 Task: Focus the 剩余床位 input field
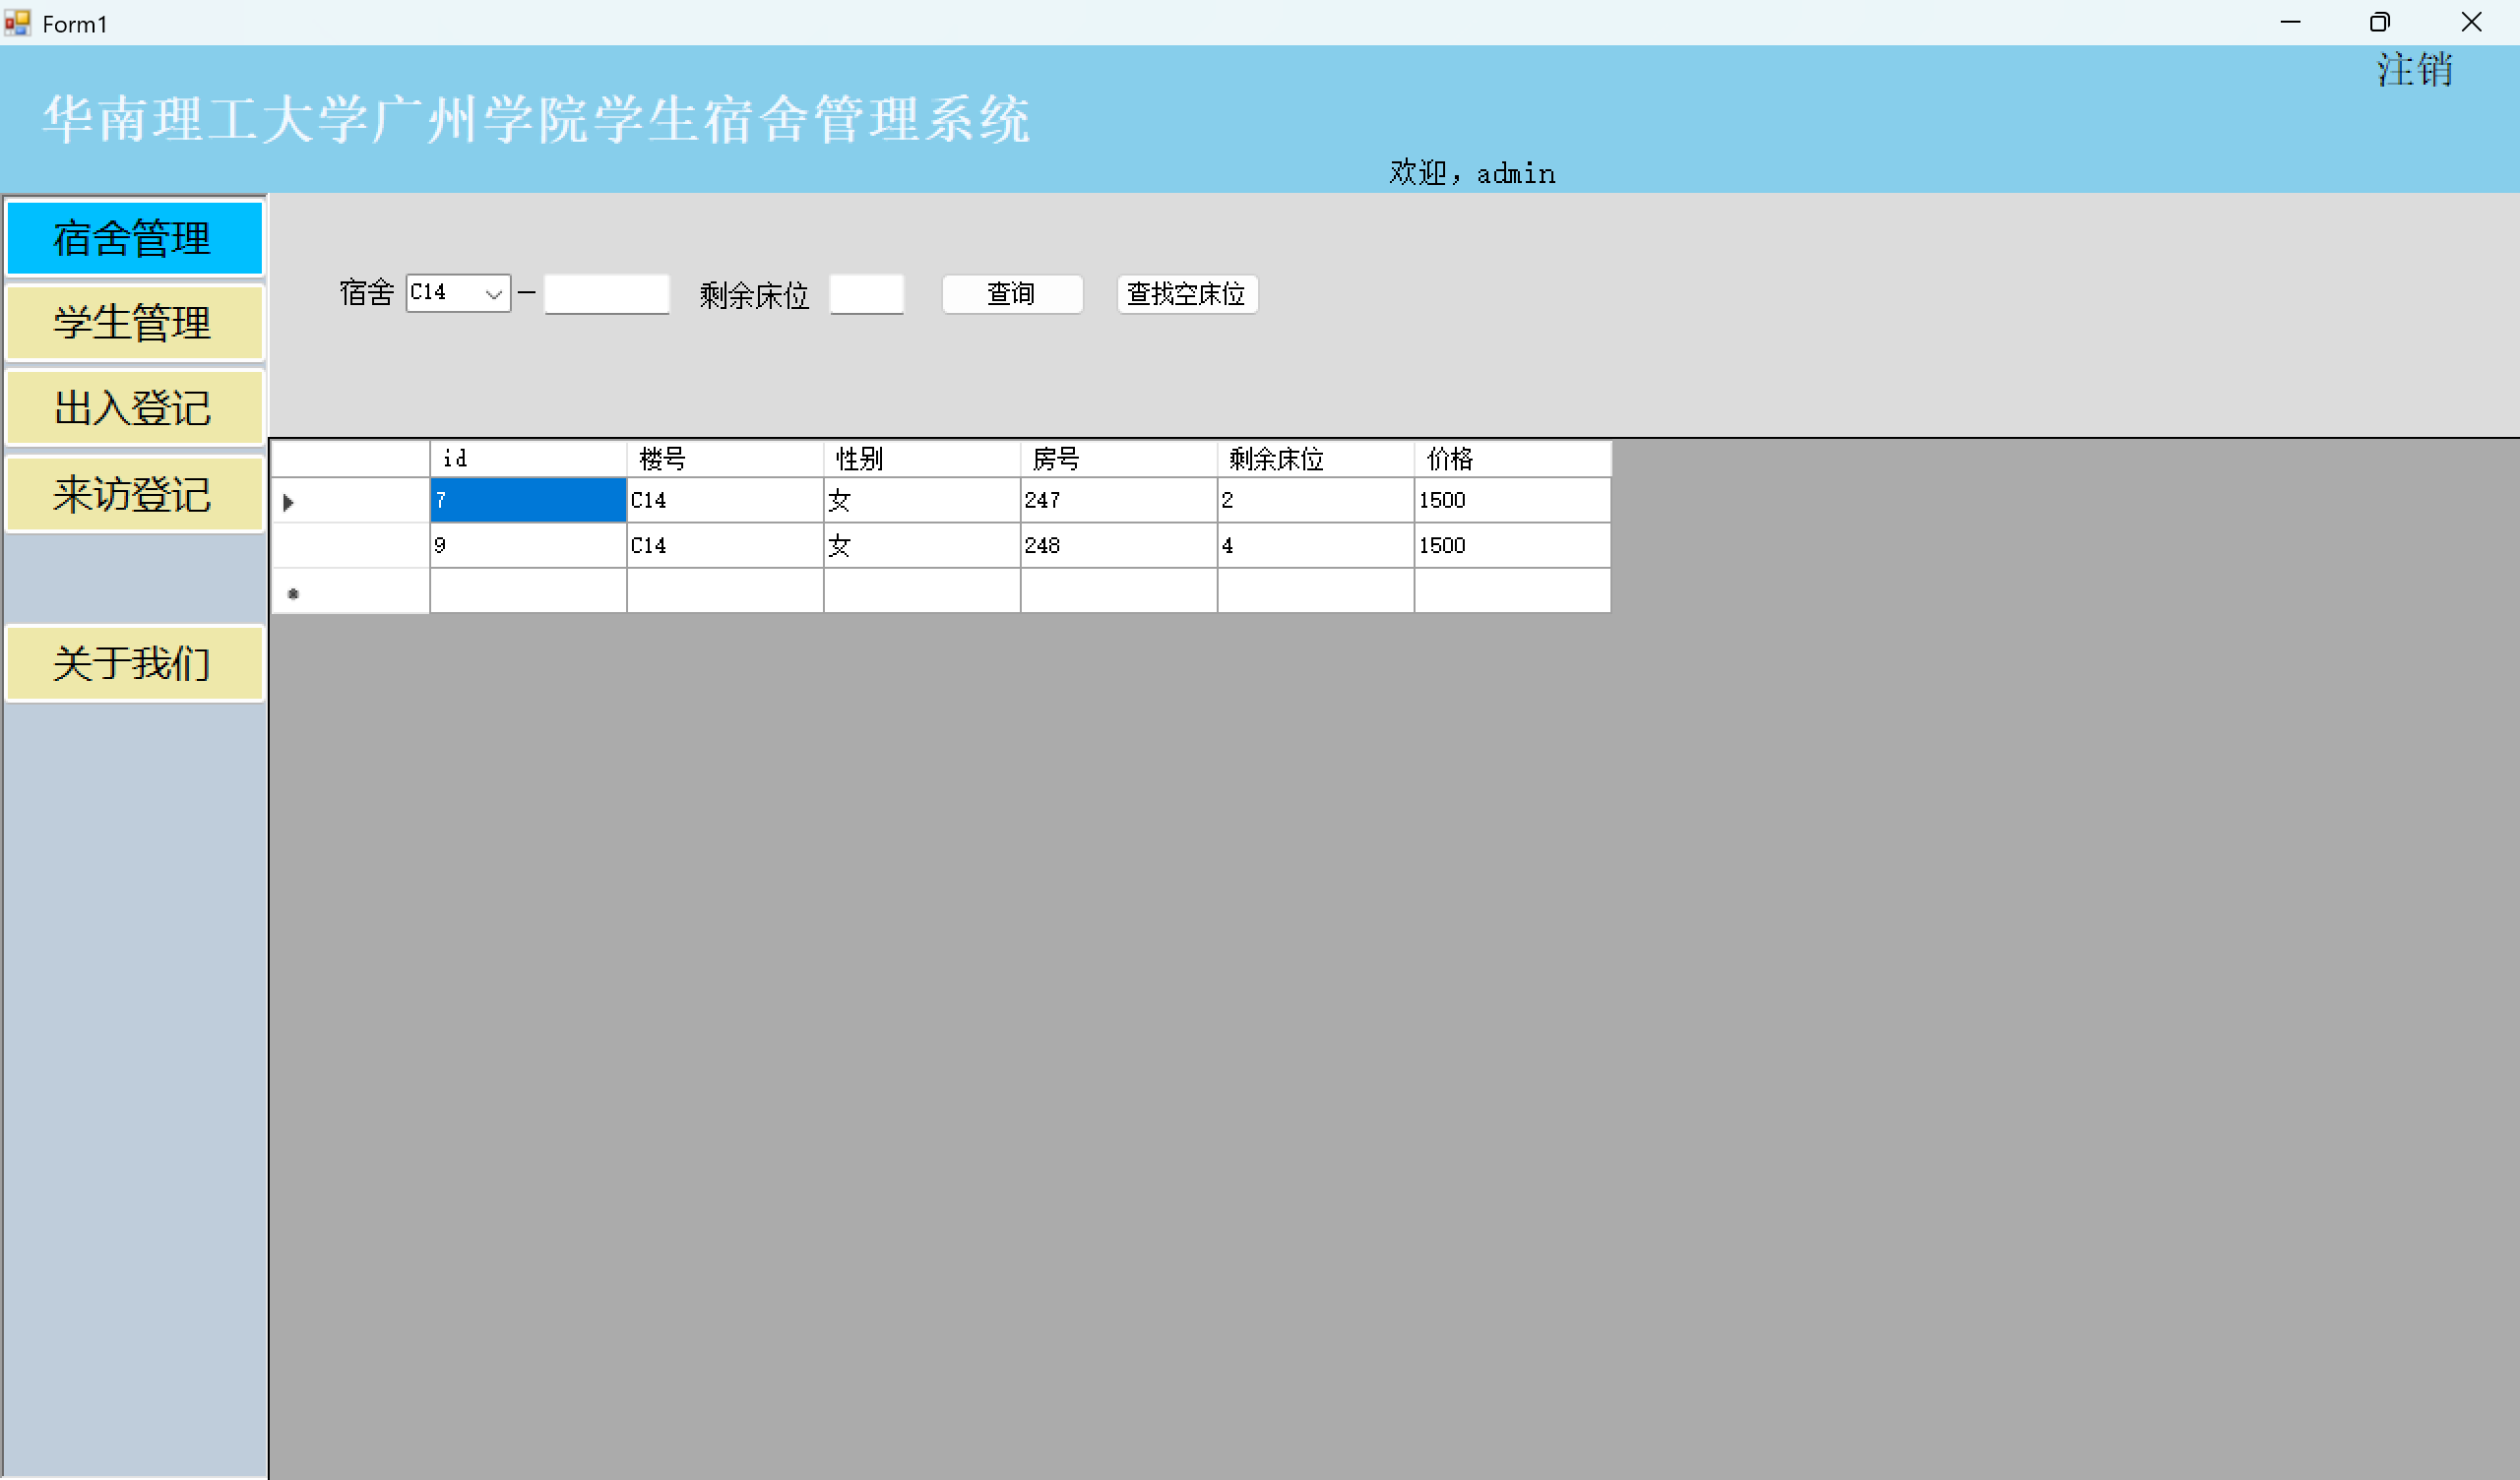pos(866,294)
